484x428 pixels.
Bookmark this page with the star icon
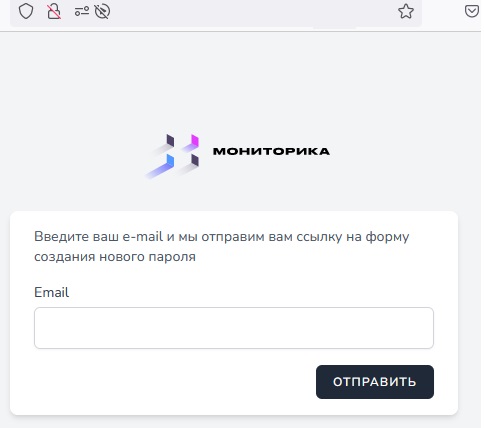click(406, 11)
